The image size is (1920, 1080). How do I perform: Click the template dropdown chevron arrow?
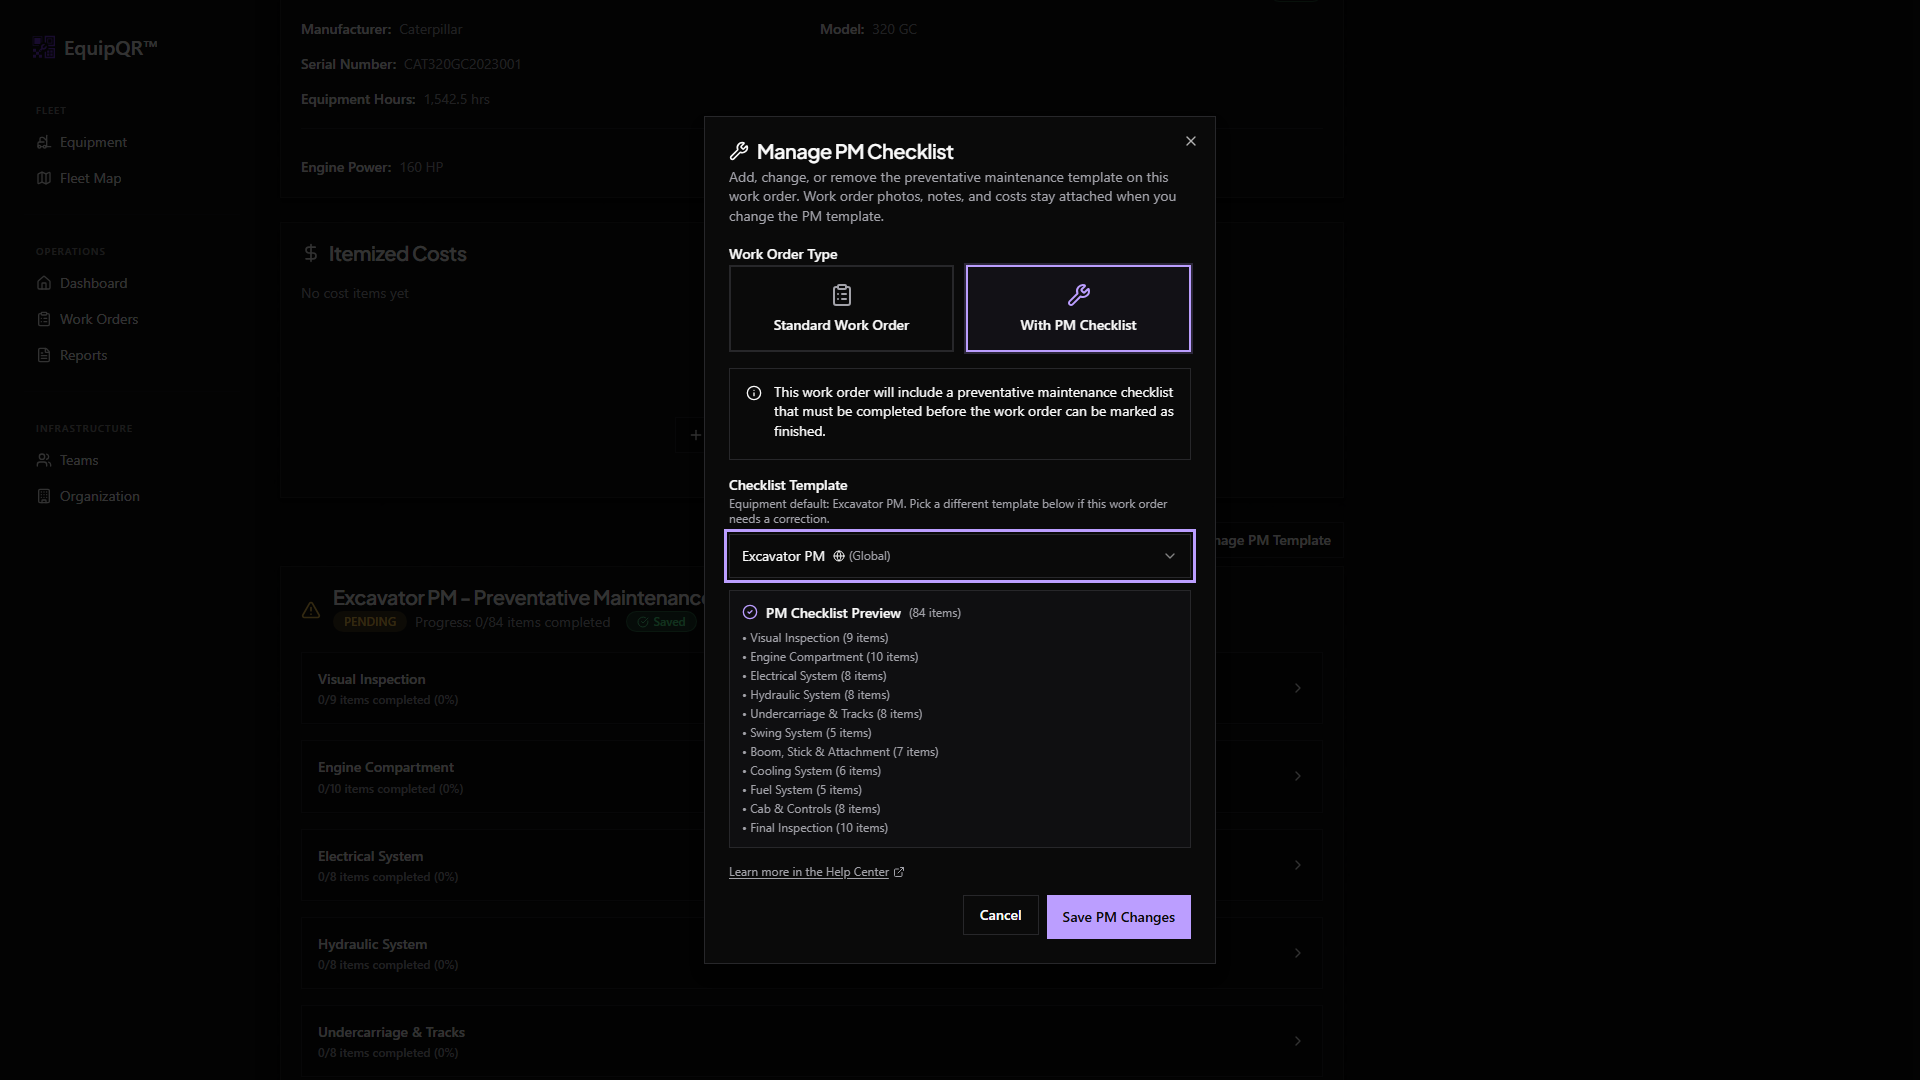click(x=1170, y=556)
